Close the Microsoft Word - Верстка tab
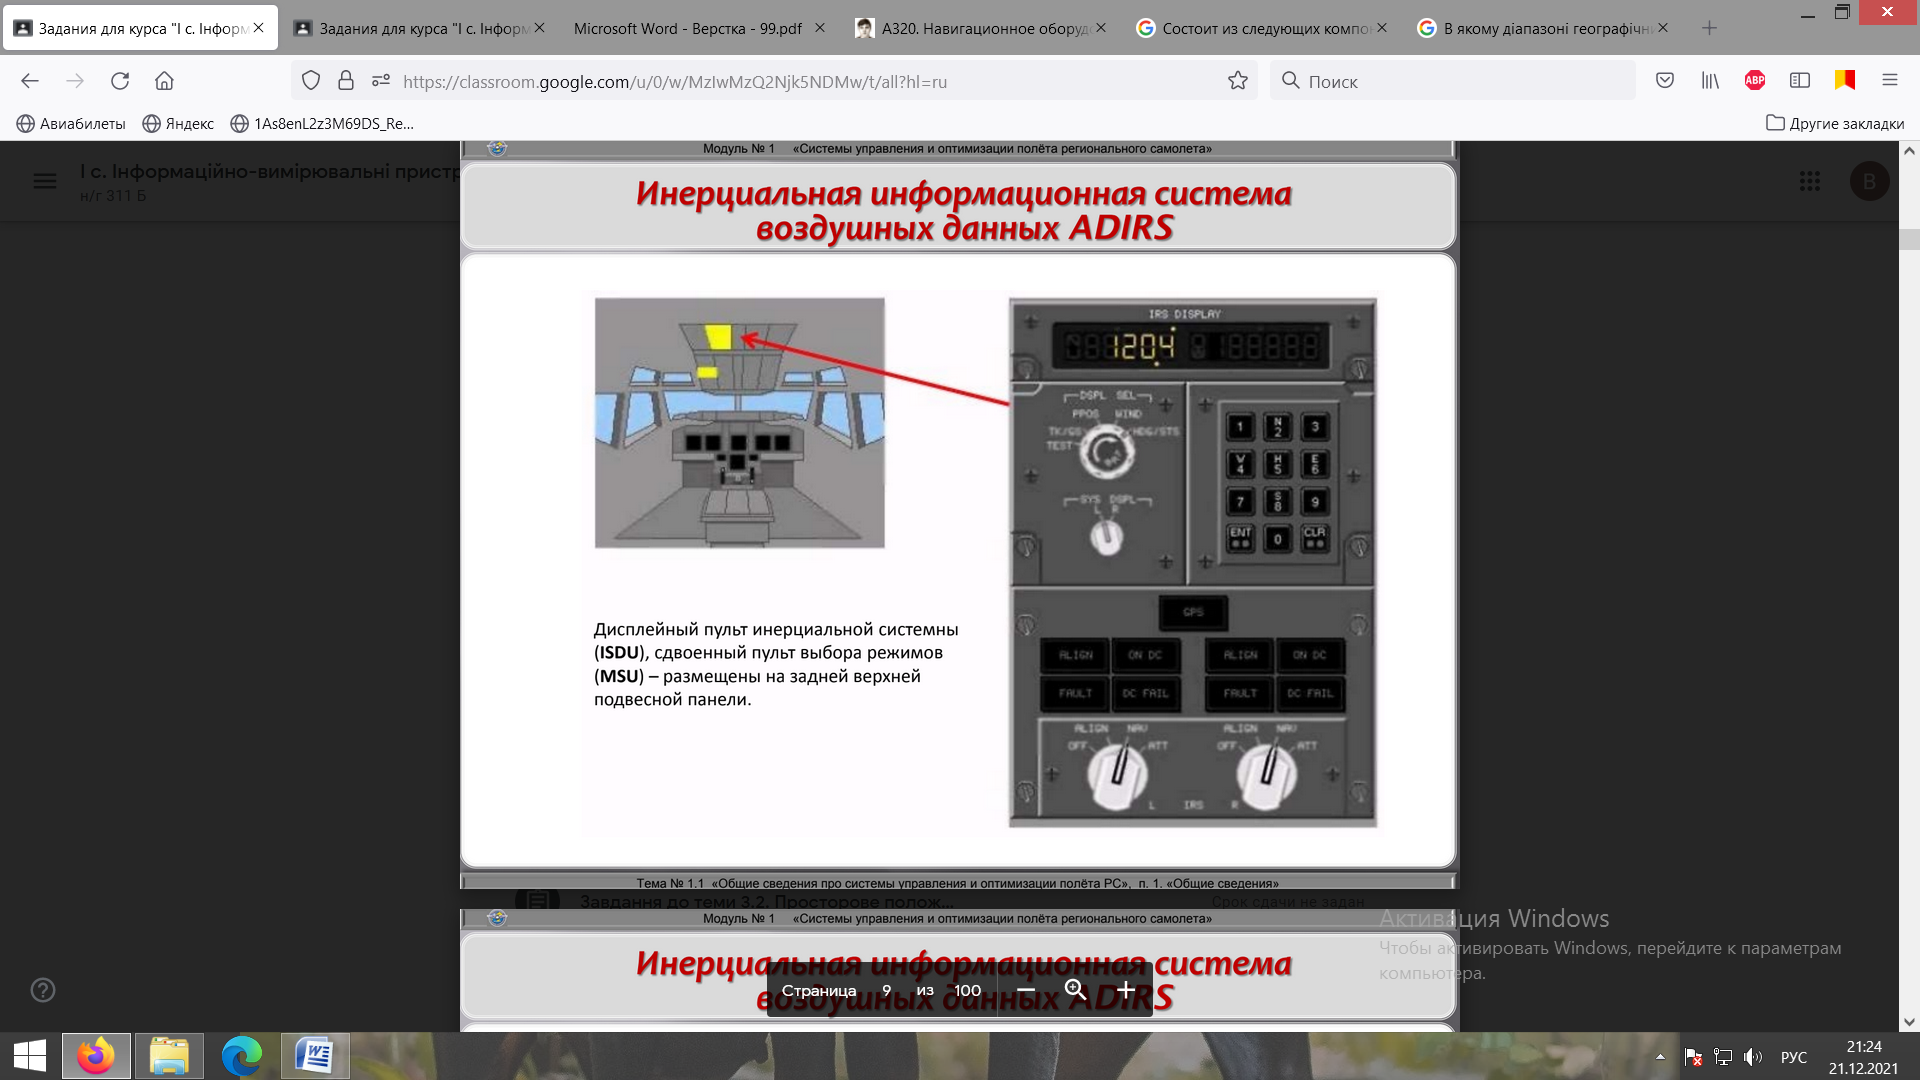1920x1080 pixels. tap(820, 28)
